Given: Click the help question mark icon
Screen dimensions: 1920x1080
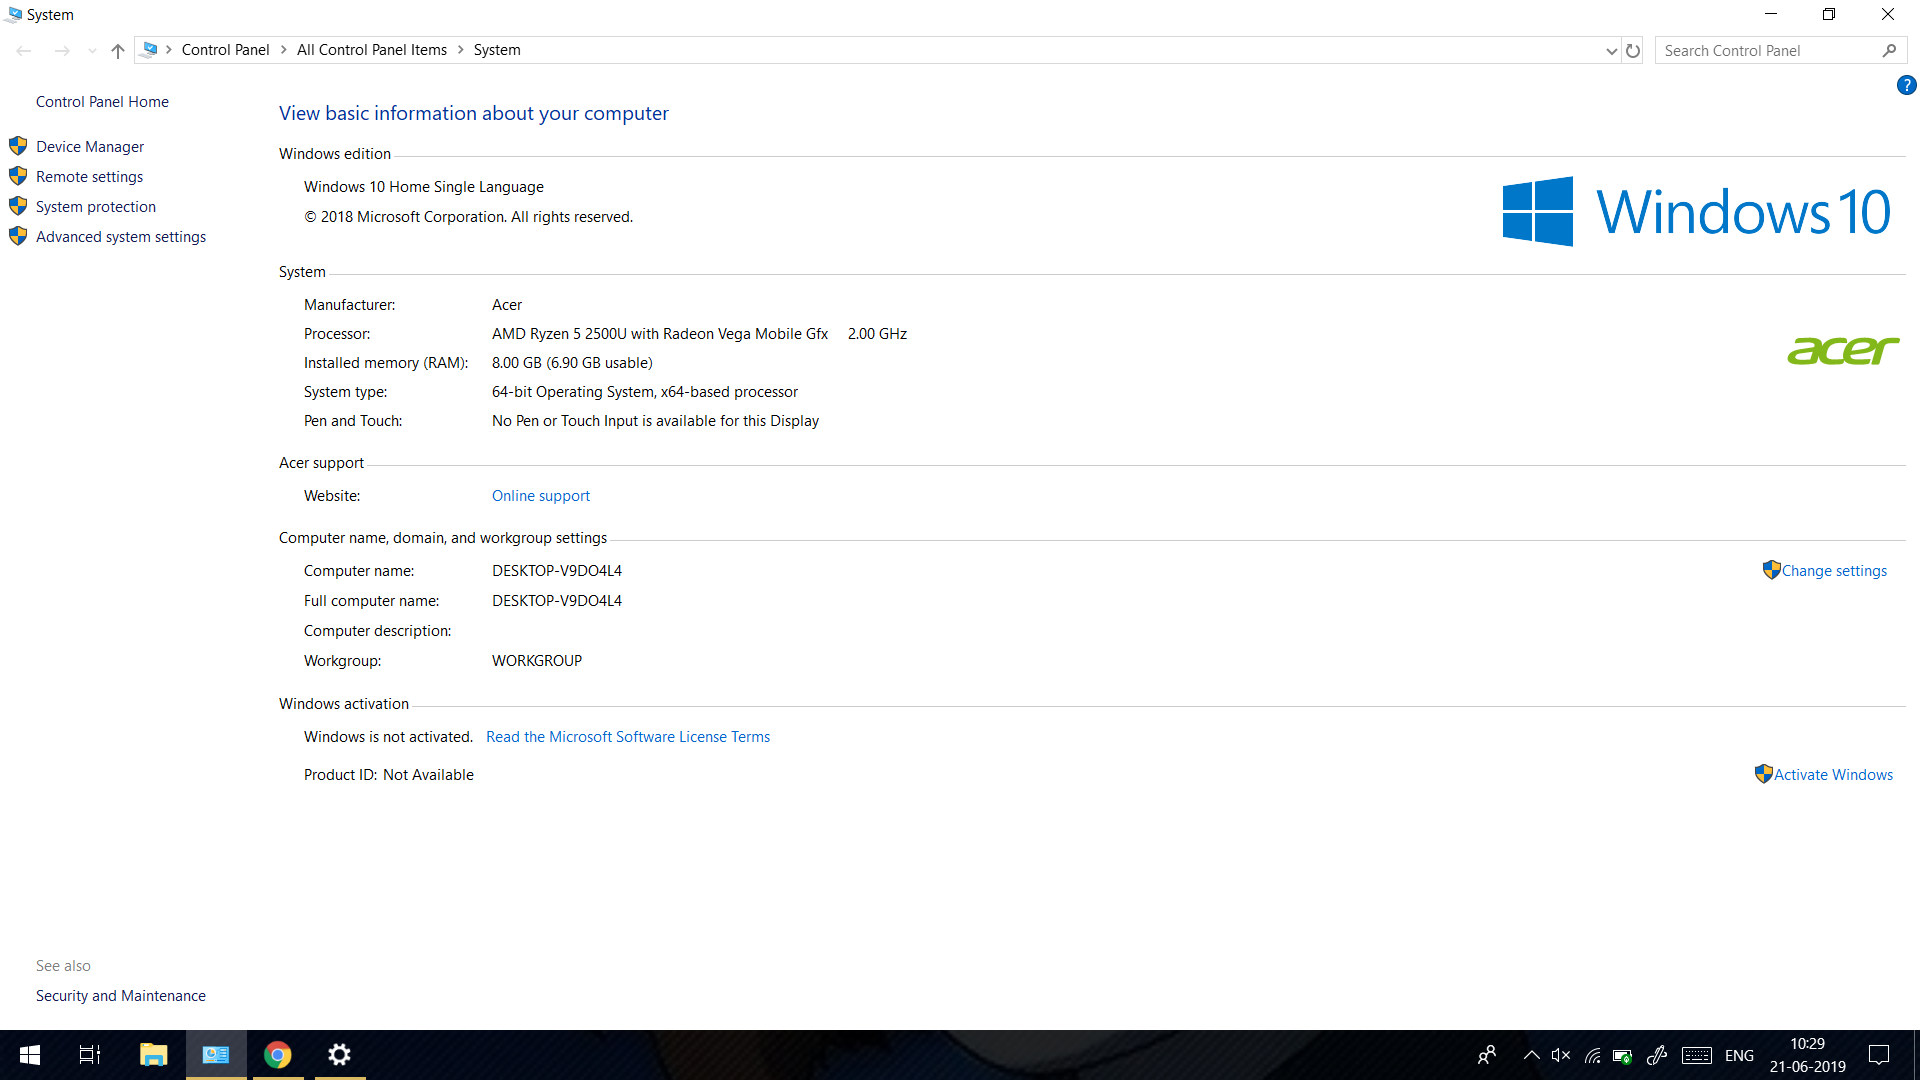Looking at the screenshot, I should (1906, 86).
